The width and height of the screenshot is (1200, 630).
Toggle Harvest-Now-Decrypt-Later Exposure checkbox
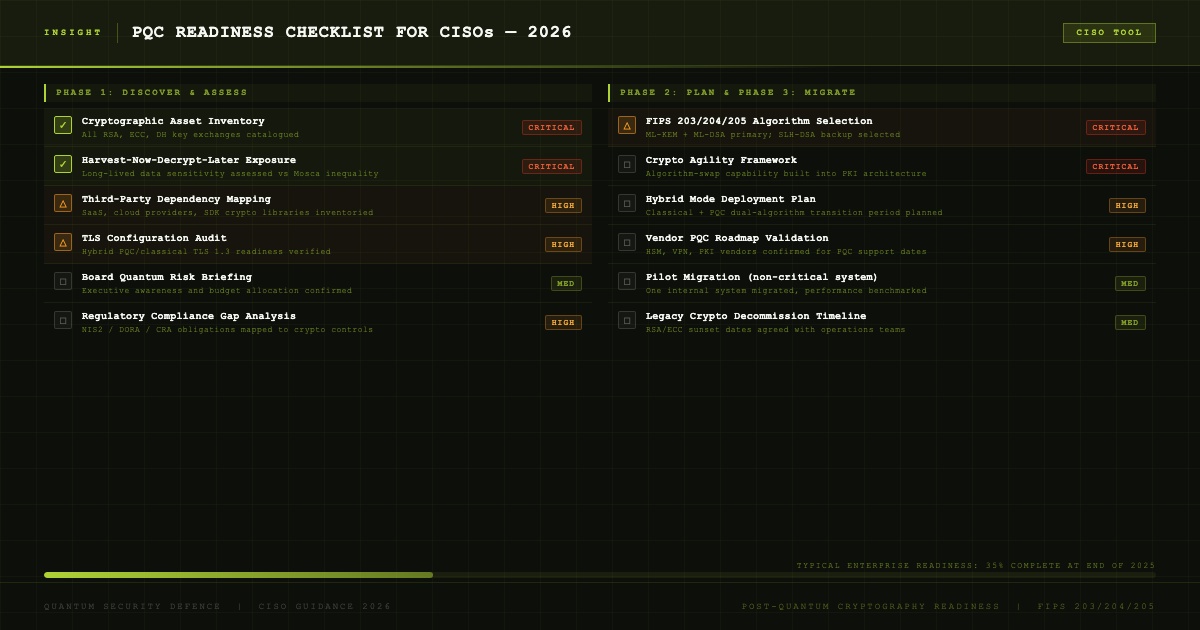(63, 164)
